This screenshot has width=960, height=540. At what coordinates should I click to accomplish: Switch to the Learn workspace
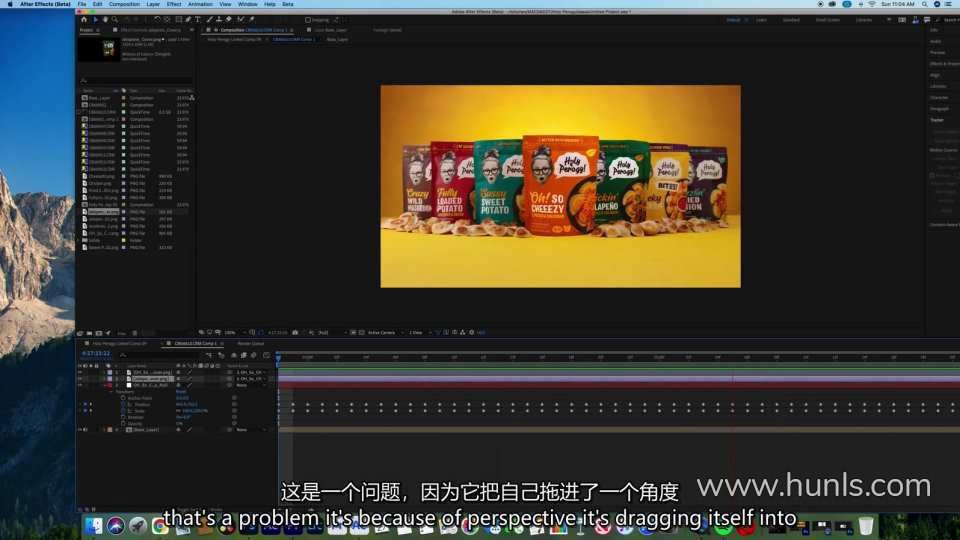[761, 20]
